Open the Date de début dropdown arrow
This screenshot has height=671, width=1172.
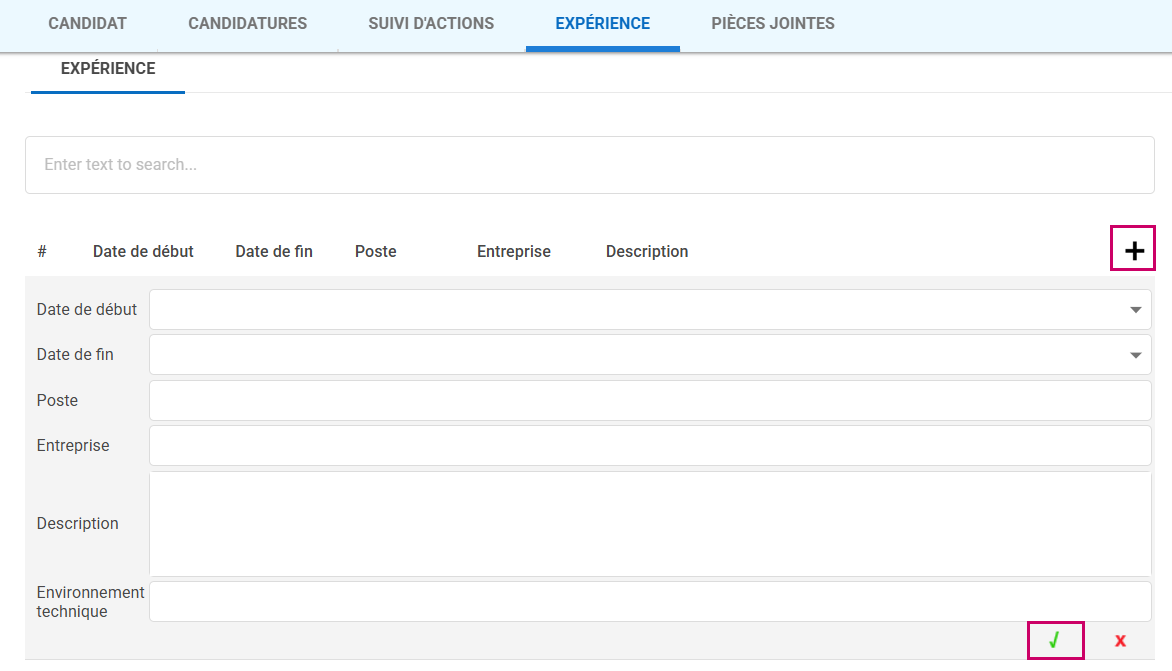[x=1135, y=310]
